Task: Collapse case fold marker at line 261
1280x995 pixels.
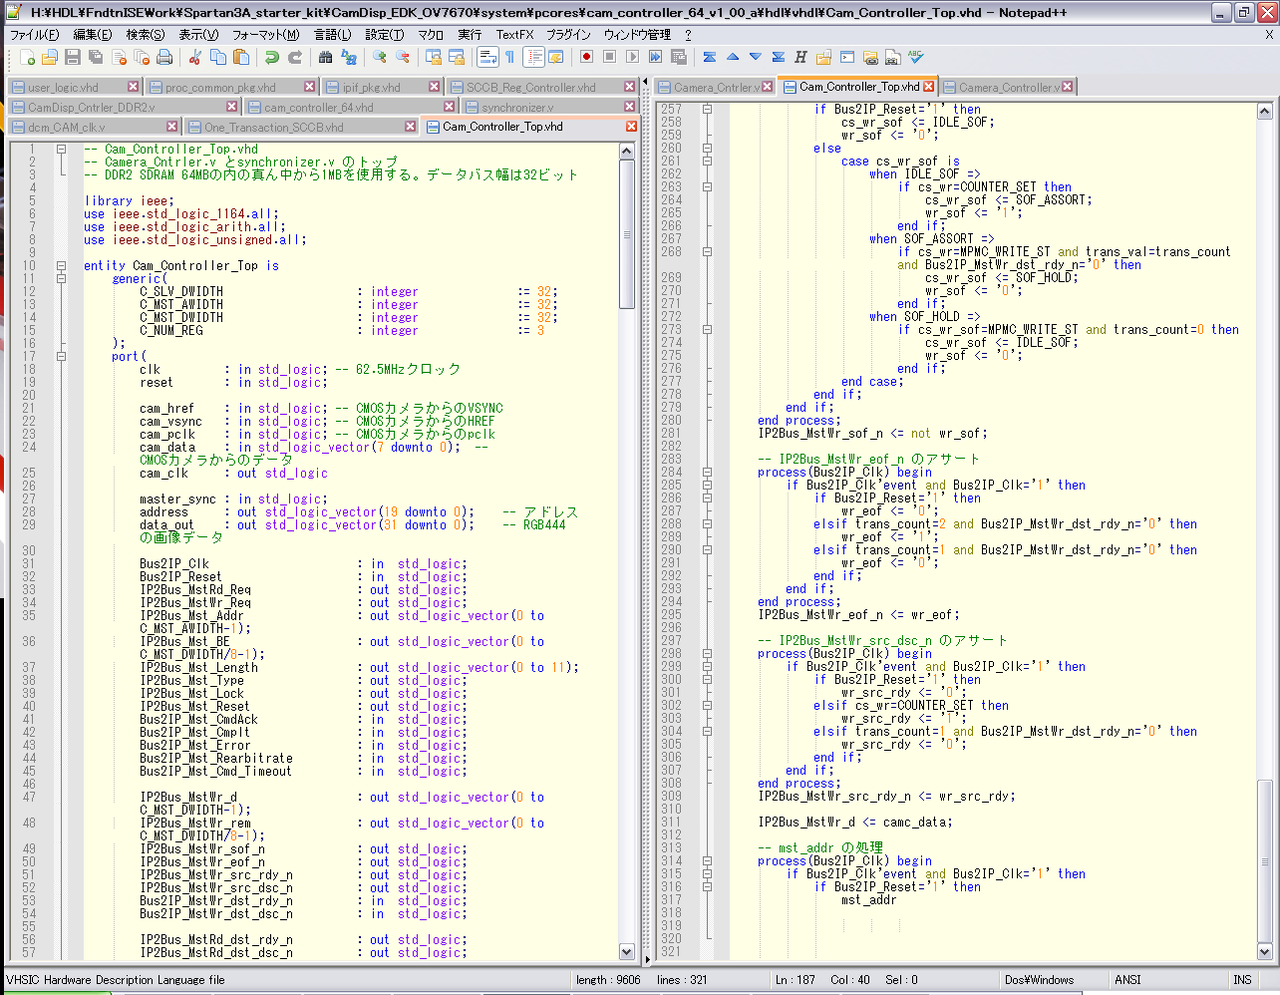Action: coord(707,161)
